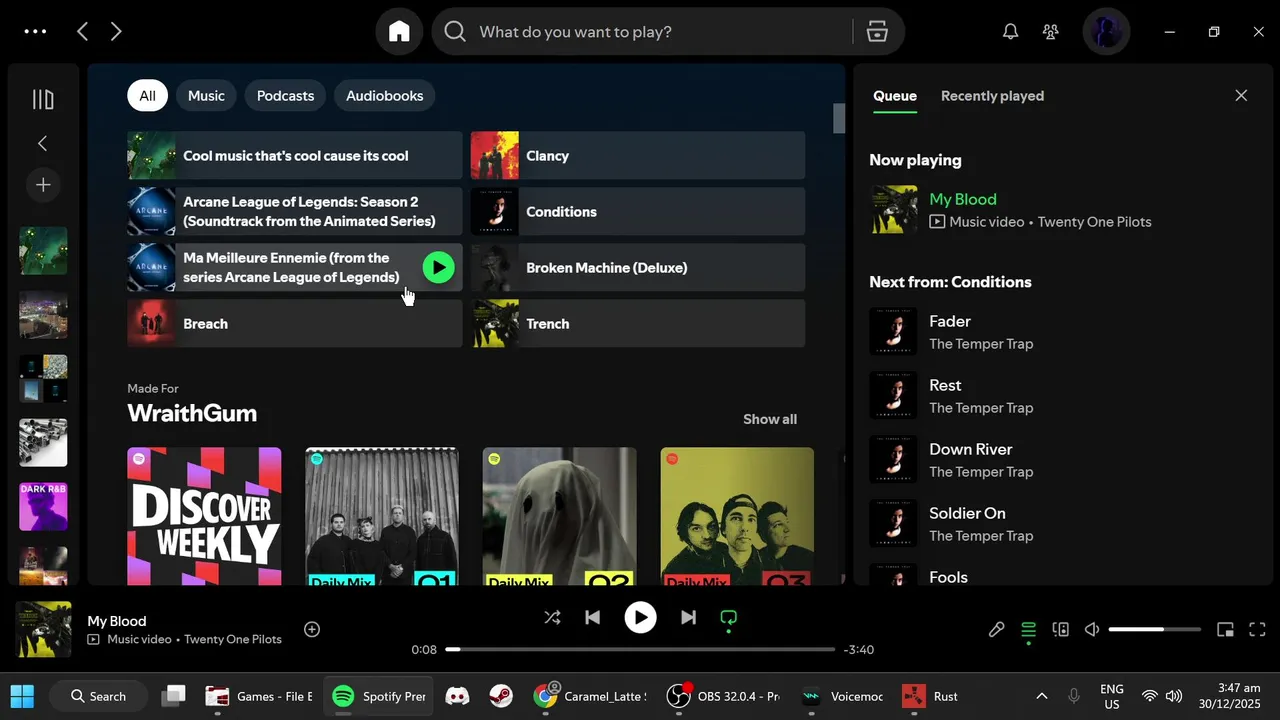This screenshot has width=1280, height=720.
Task: Toggle the repeat mode button
Action: [x=729, y=618]
